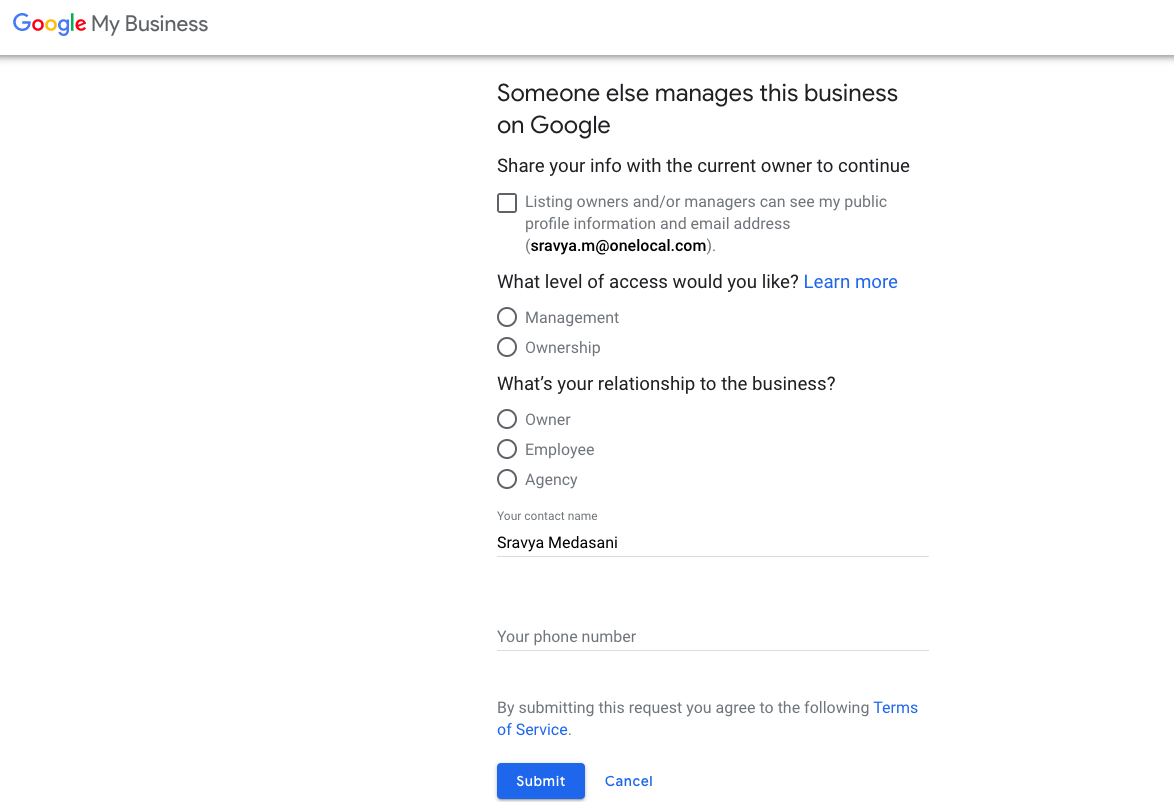Click the 'Someone else manages this business' heading
1174x802 pixels.
tap(697, 108)
